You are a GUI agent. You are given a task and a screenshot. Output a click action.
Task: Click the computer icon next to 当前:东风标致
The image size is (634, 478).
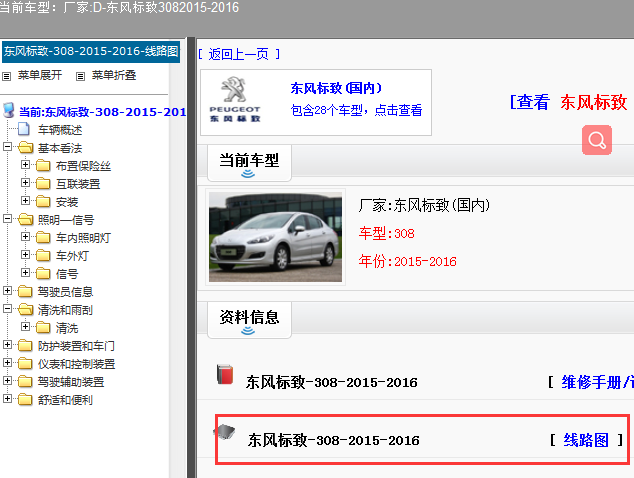click(8, 110)
